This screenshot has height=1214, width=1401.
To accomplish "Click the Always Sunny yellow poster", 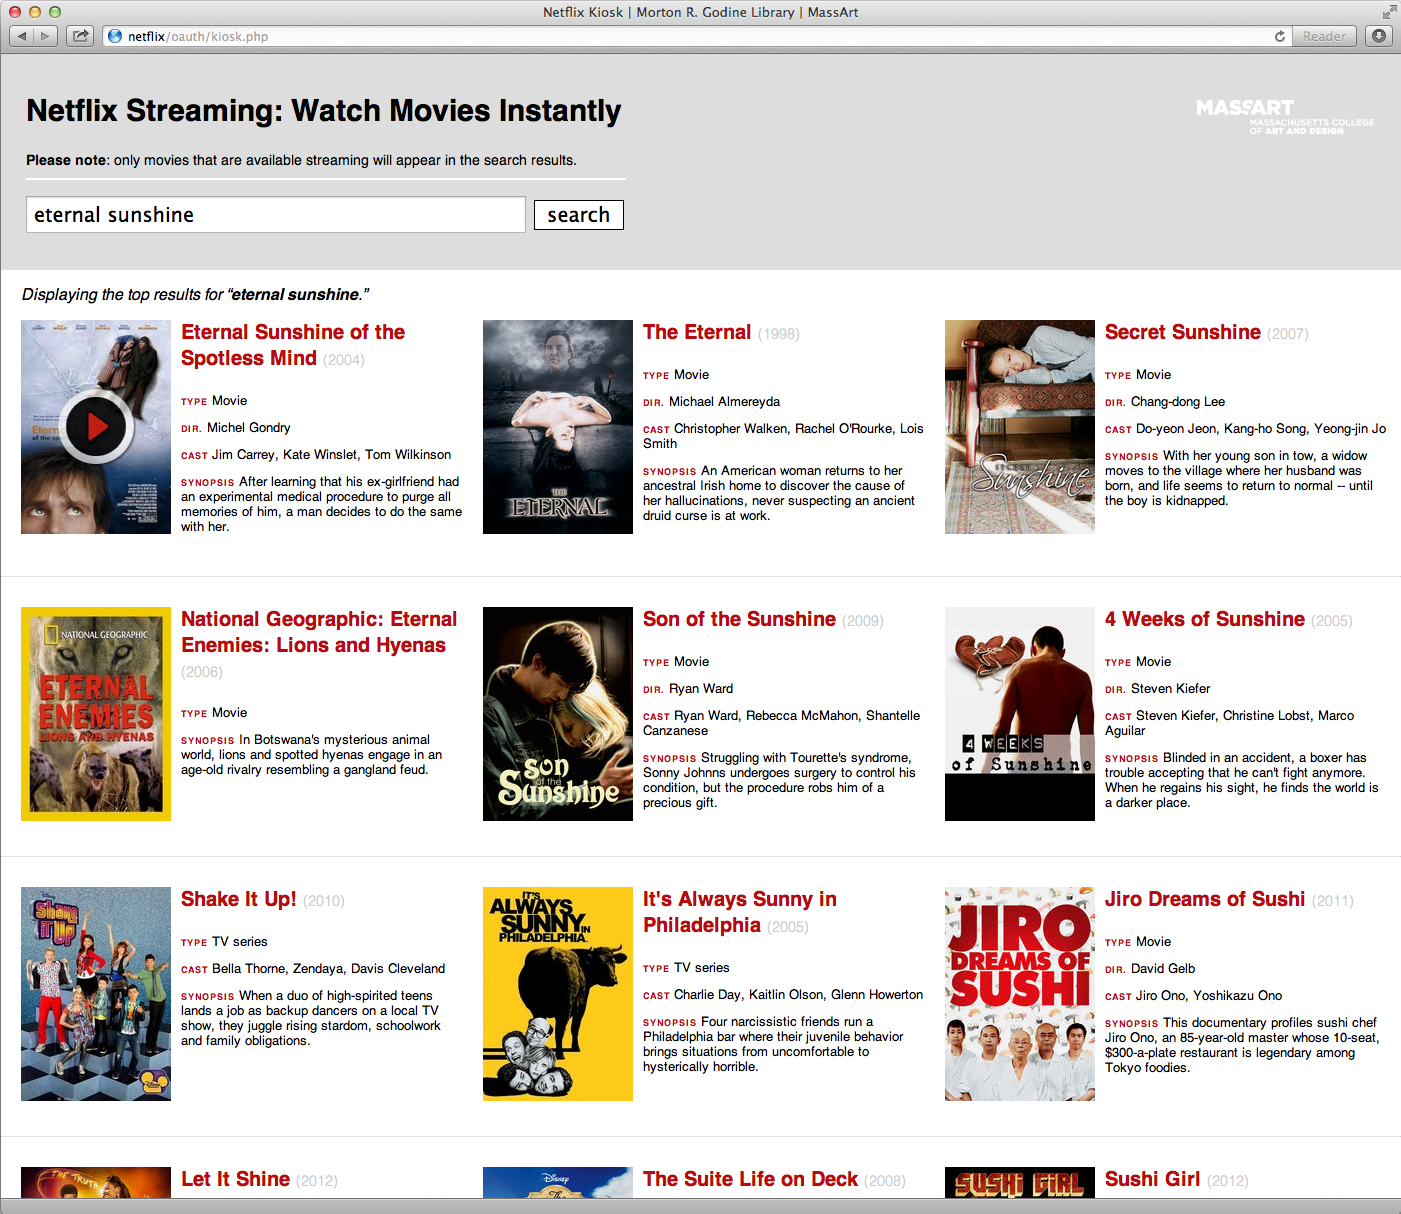I will [558, 994].
